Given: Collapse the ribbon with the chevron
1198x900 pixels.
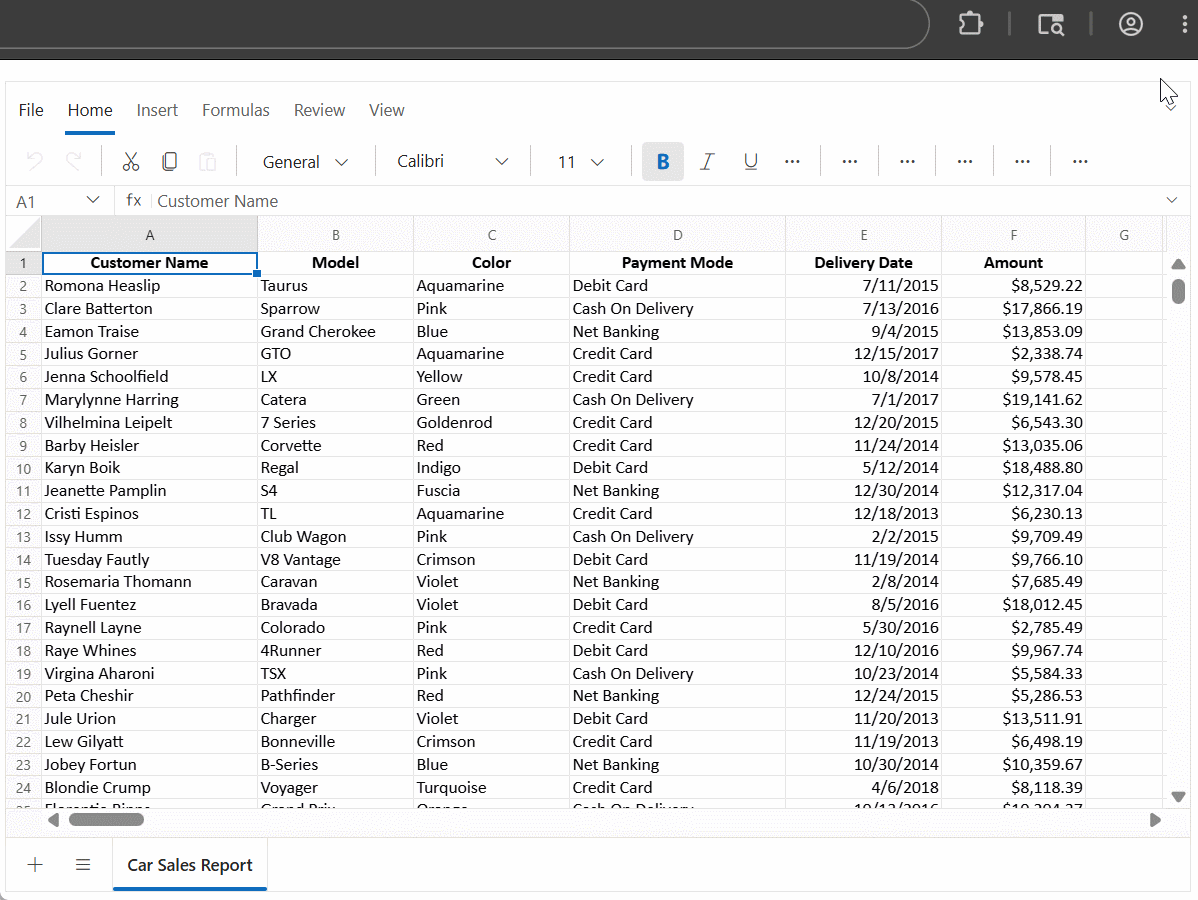Looking at the screenshot, I should [x=1170, y=107].
